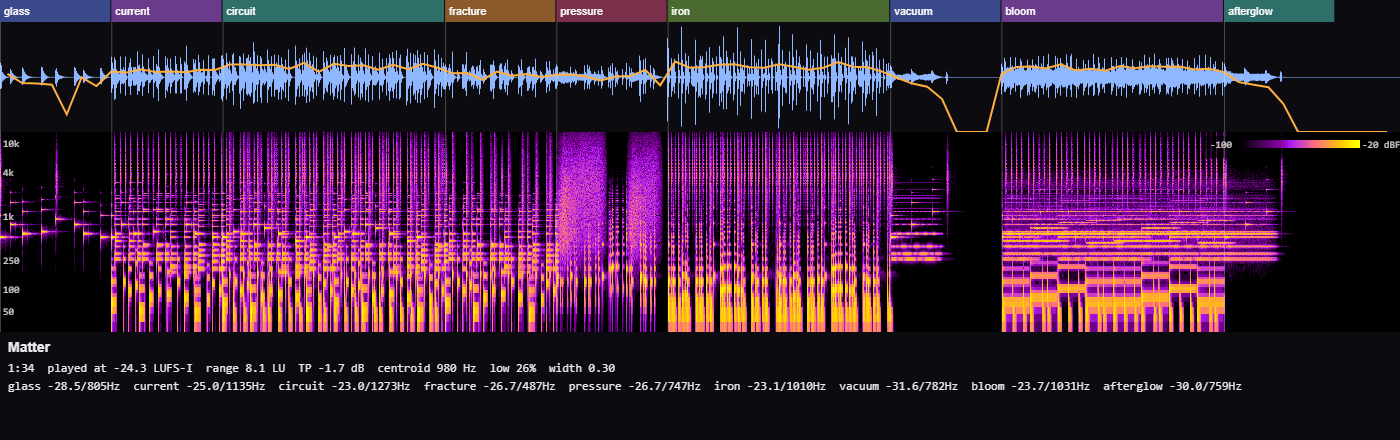
Task: Select the vacuum section label
Action: point(946,11)
